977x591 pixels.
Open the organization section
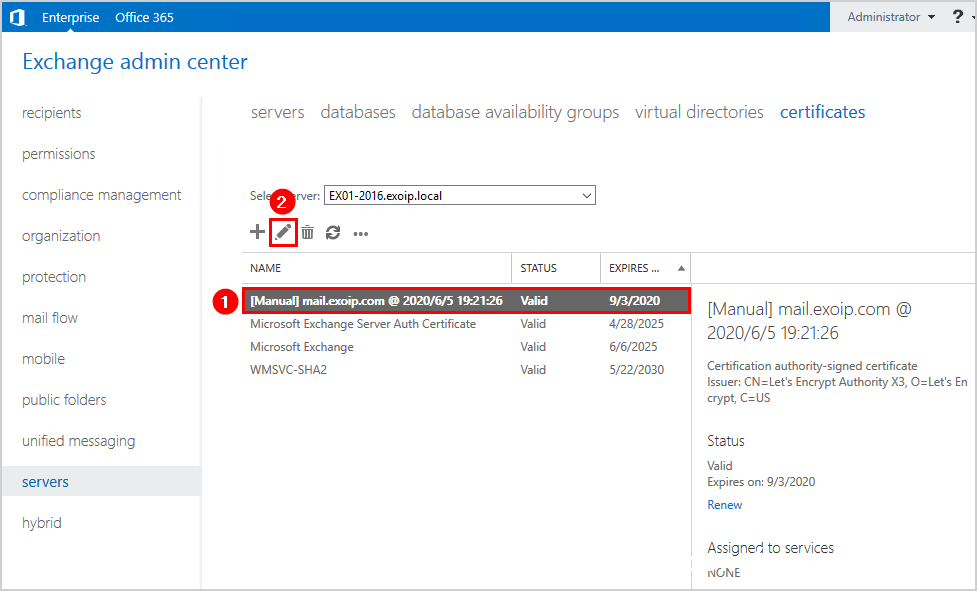click(x=61, y=236)
